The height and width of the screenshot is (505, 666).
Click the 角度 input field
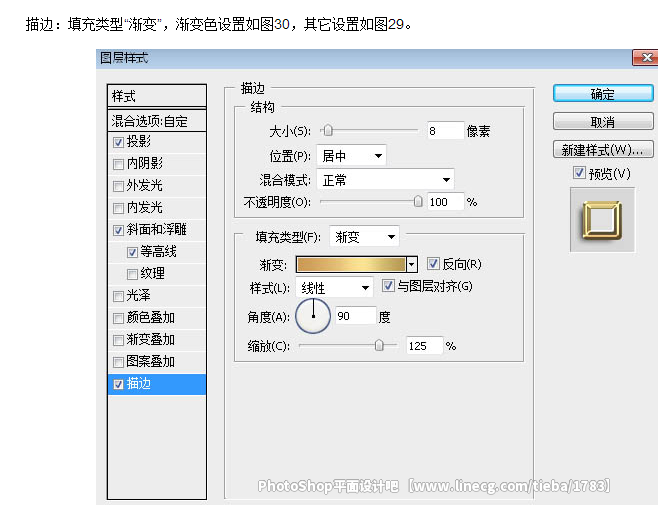click(356, 316)
